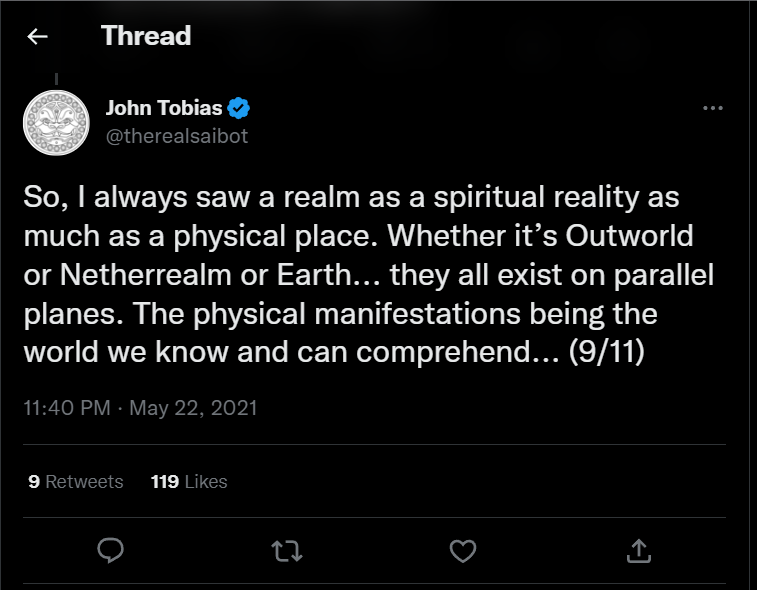View the list of 9 Retweets
The height and width of the screenshot is (590, 757).
[76, 481]
